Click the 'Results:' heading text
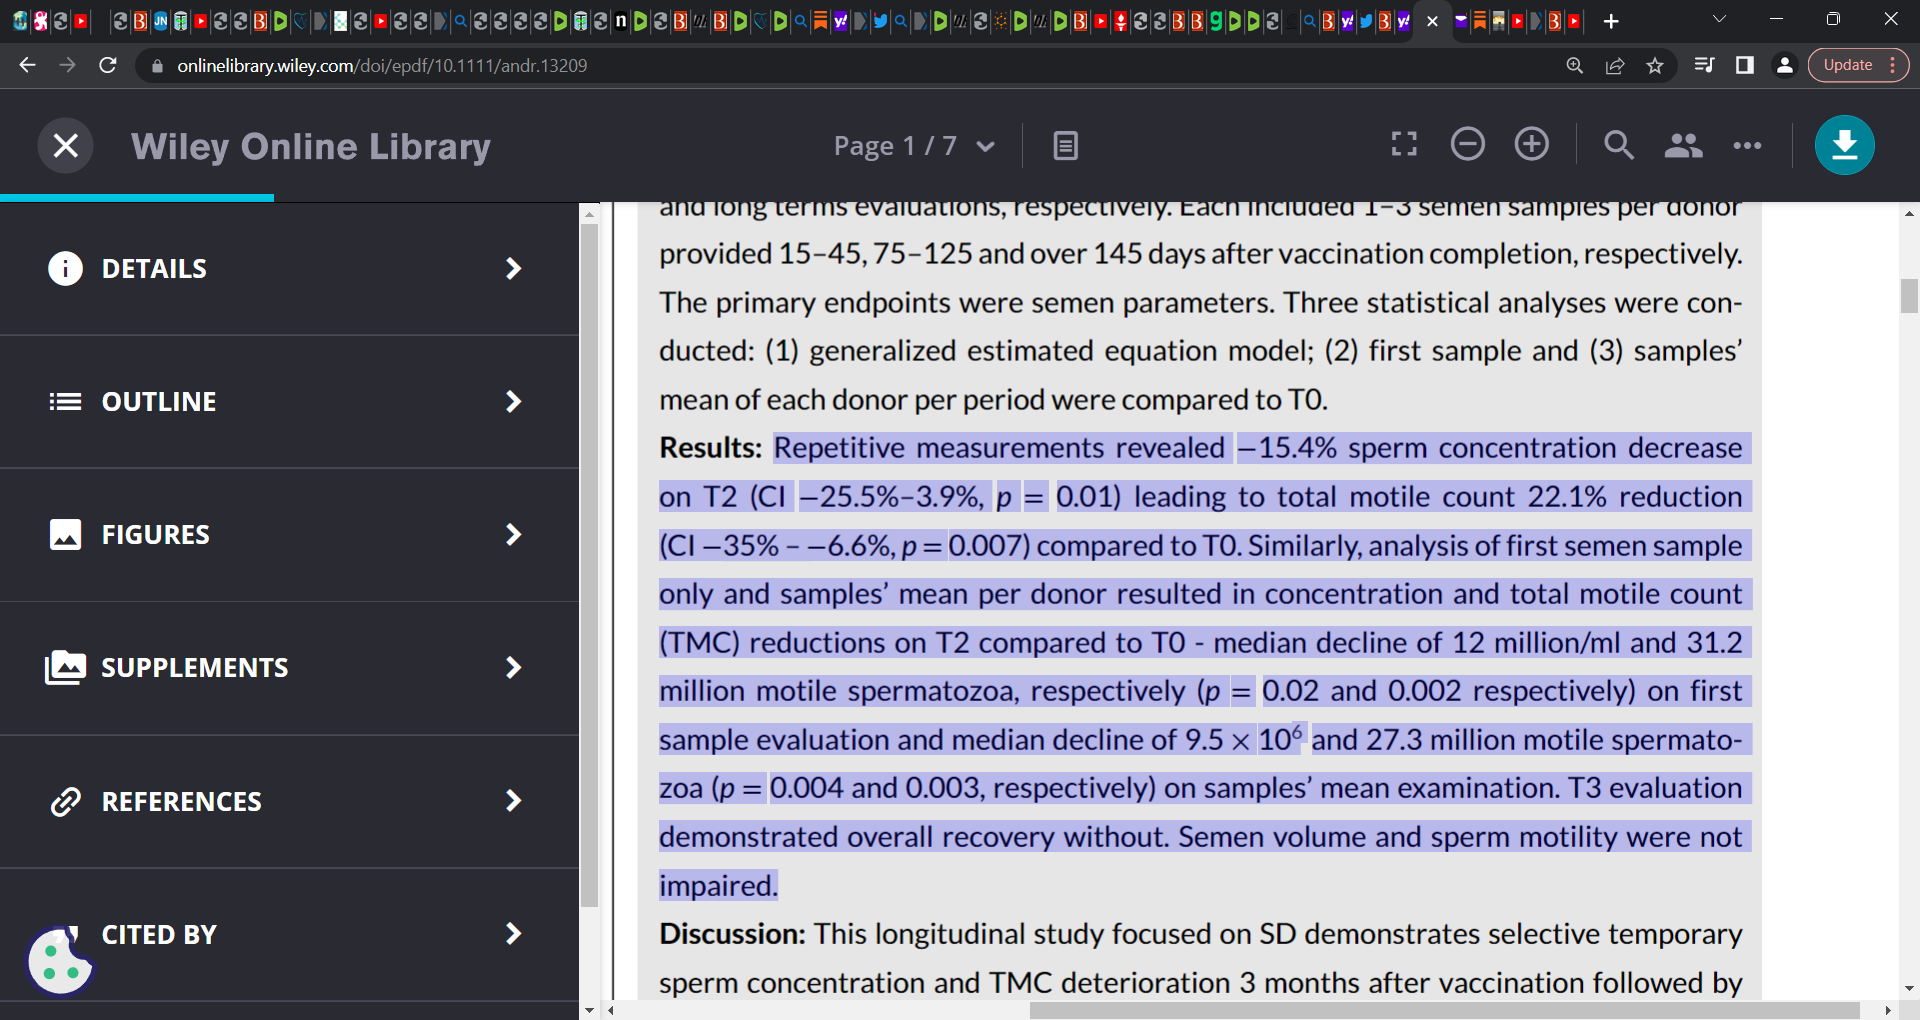The image size is (1920, 1020). click(711, 448)
